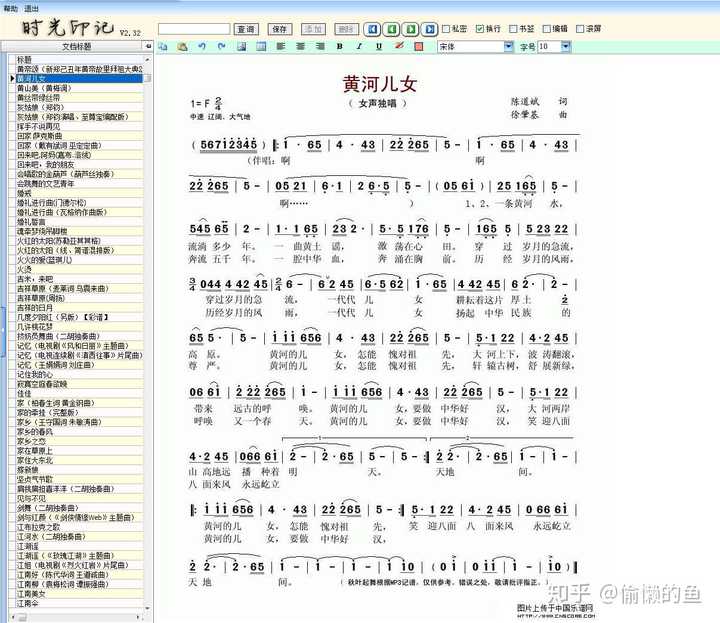720x623 pixels.
Task: Click the 退出 menu item
Action: click(x=31, y=9)
